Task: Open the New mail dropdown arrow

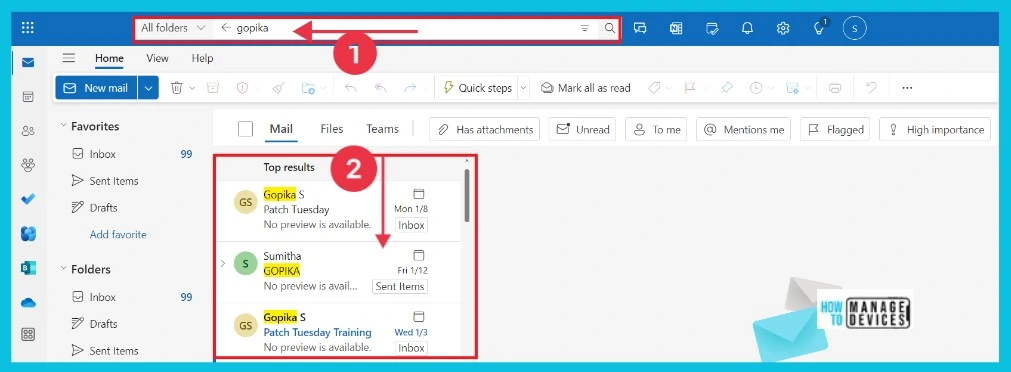Action: pyautogui.click(x=148, y=88)
